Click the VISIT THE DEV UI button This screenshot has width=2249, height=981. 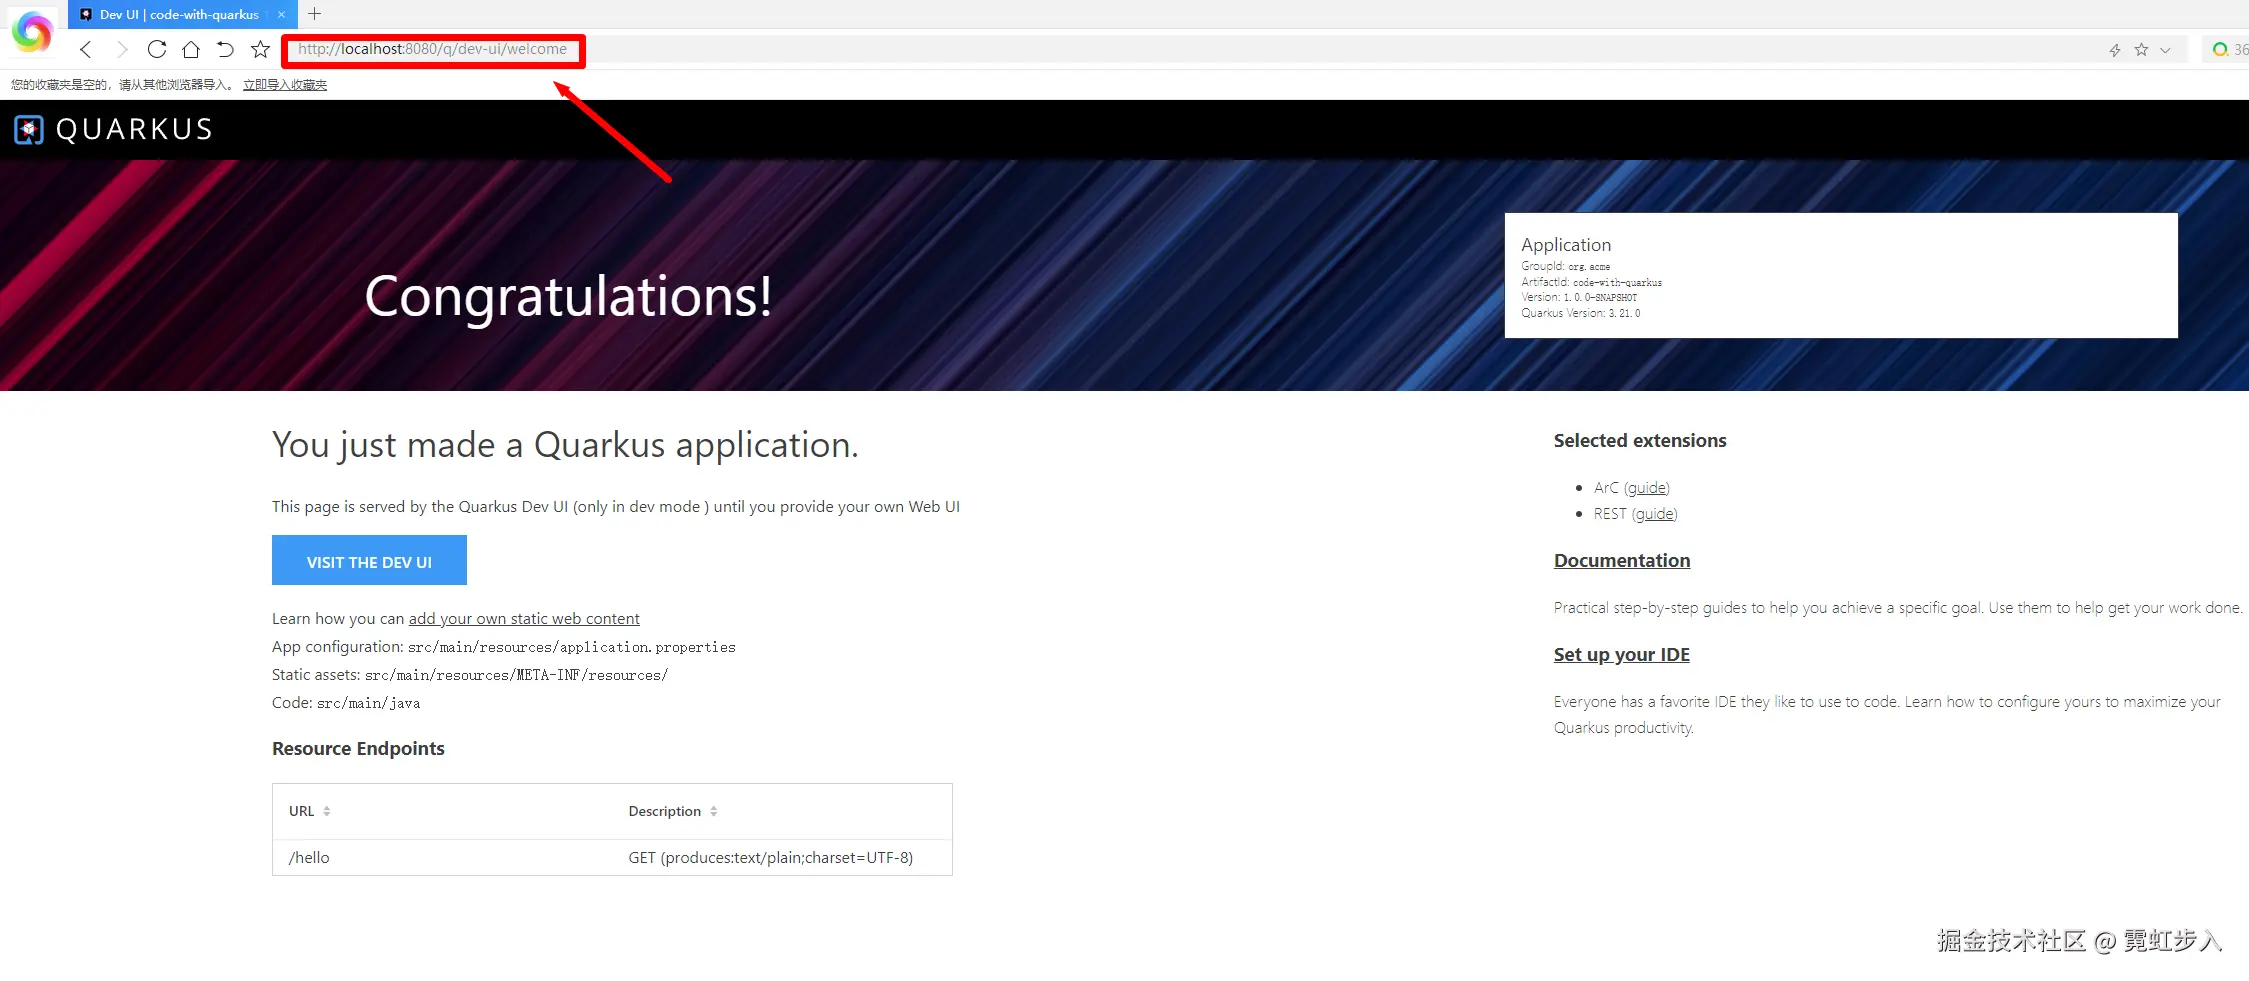click(x=369, y=560)
